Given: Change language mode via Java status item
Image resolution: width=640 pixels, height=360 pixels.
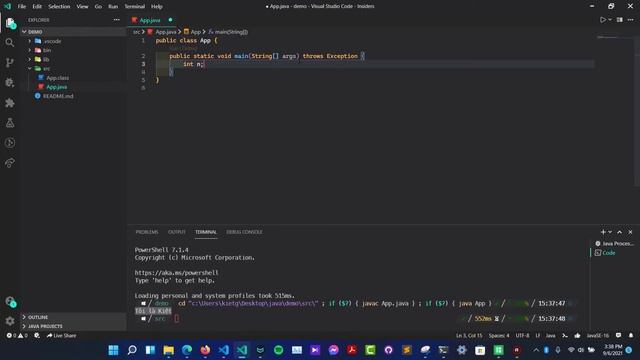Looking at the screenshot, I should click(551, 336).
